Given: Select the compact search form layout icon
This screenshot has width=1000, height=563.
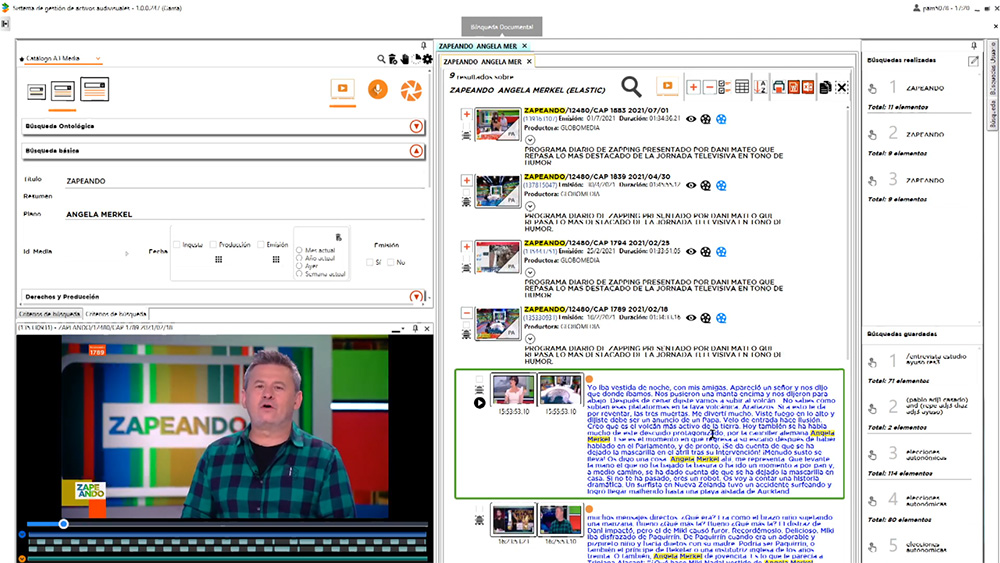Looking at the screenshot, I should tap(36, 92).
